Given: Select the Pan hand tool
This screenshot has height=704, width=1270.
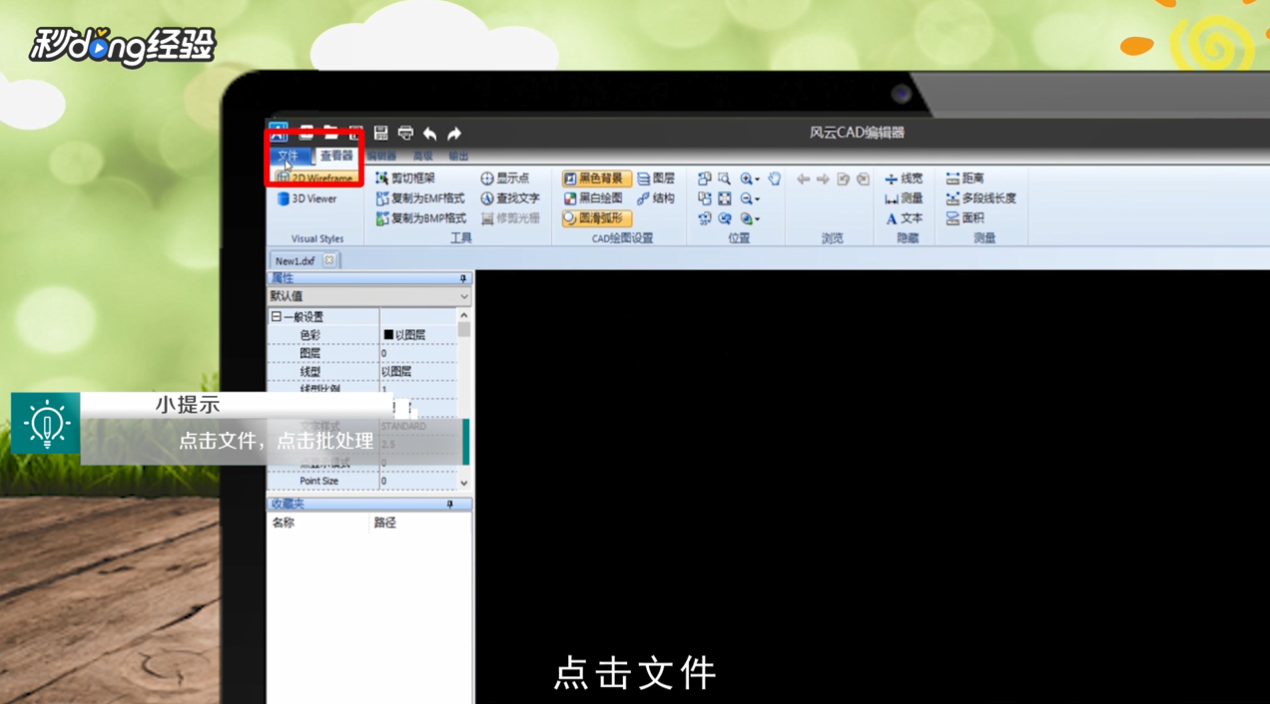Looking at the screenshot, I should pos(774,179).
